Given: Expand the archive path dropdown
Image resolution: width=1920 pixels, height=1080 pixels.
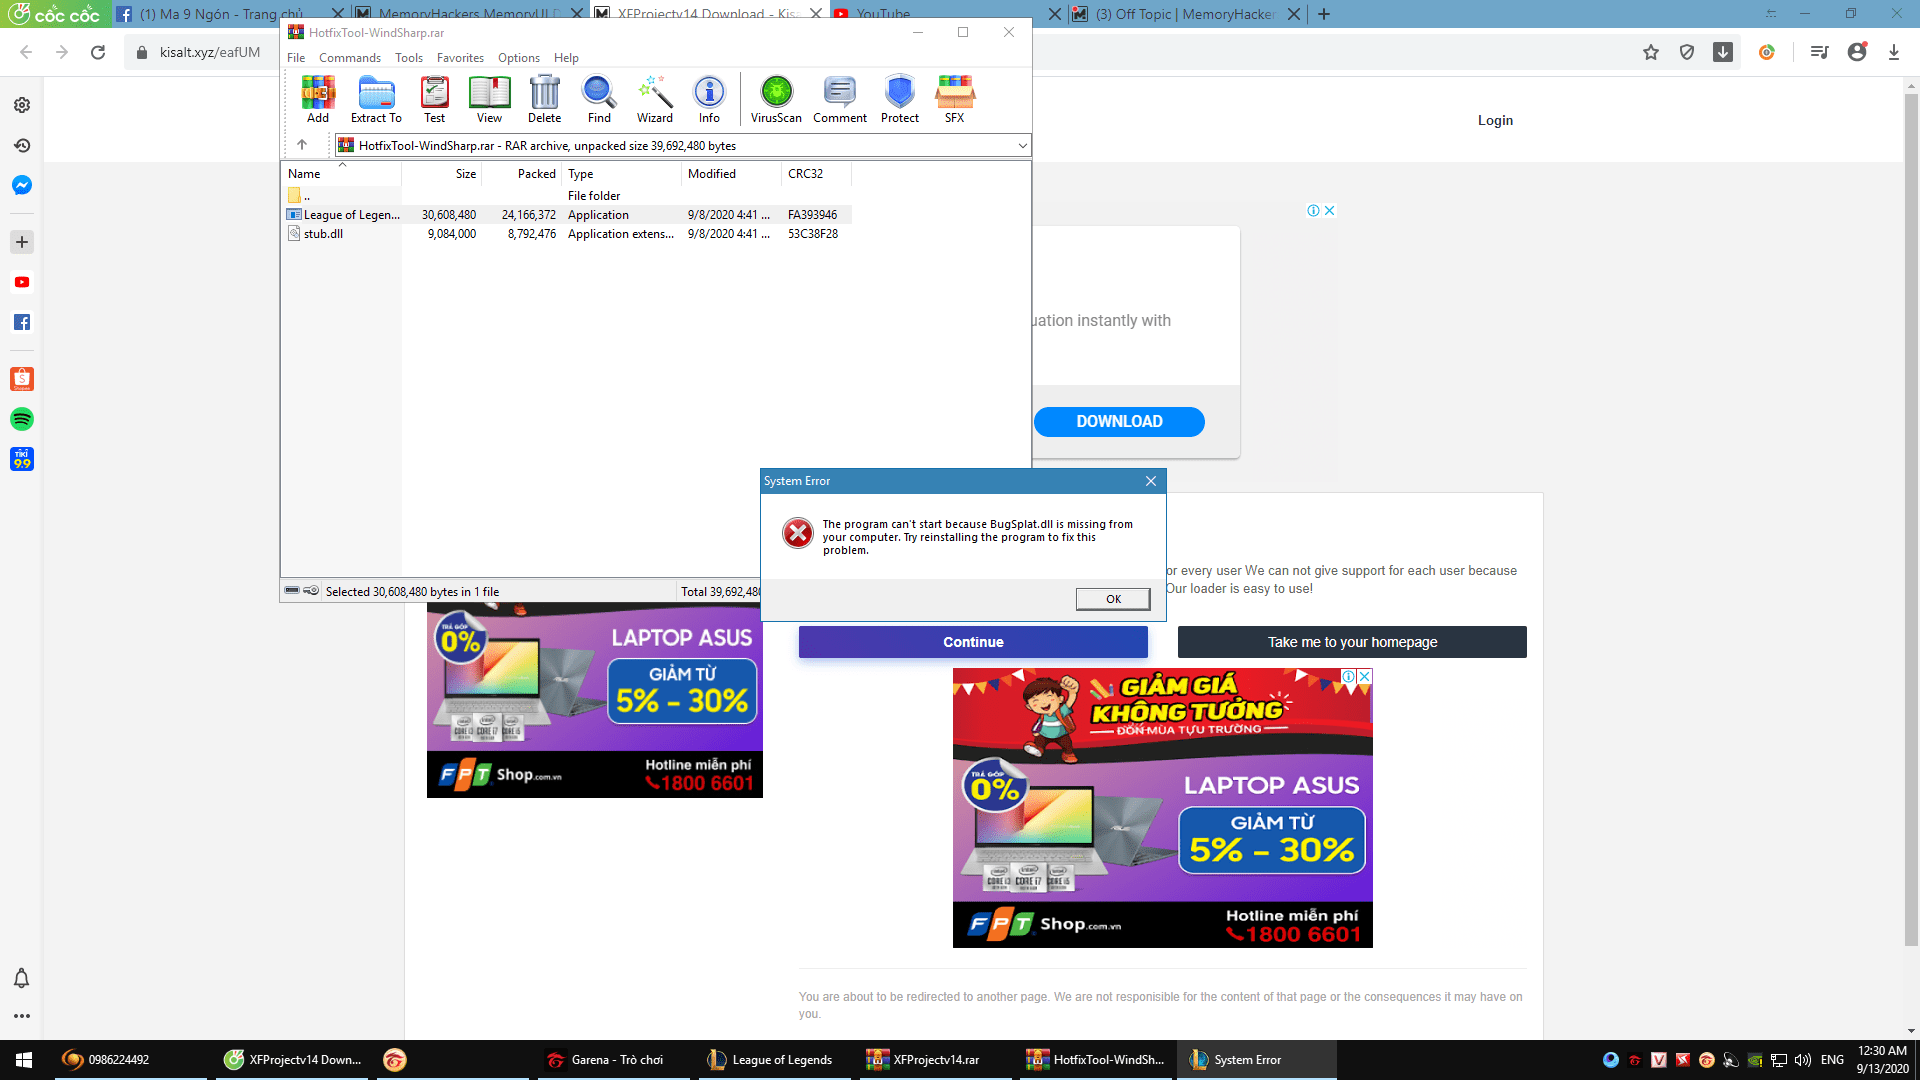Looking at the screenshot, I should (x=1022, y=146).
